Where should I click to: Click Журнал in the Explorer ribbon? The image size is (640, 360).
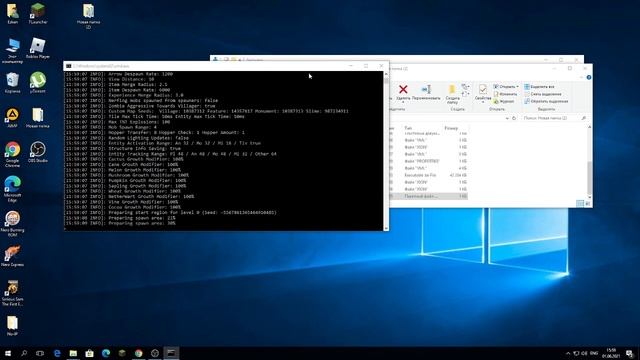[504, 101]
